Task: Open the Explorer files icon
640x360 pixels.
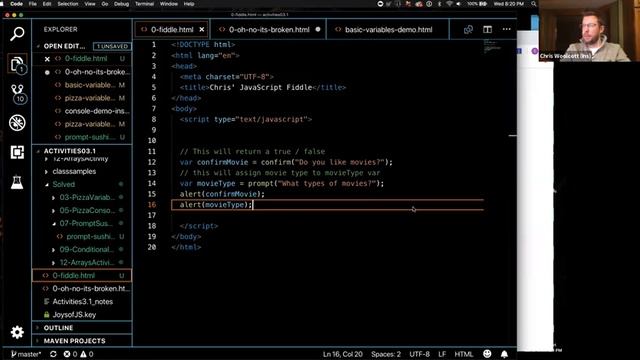Action: point(17,64)
